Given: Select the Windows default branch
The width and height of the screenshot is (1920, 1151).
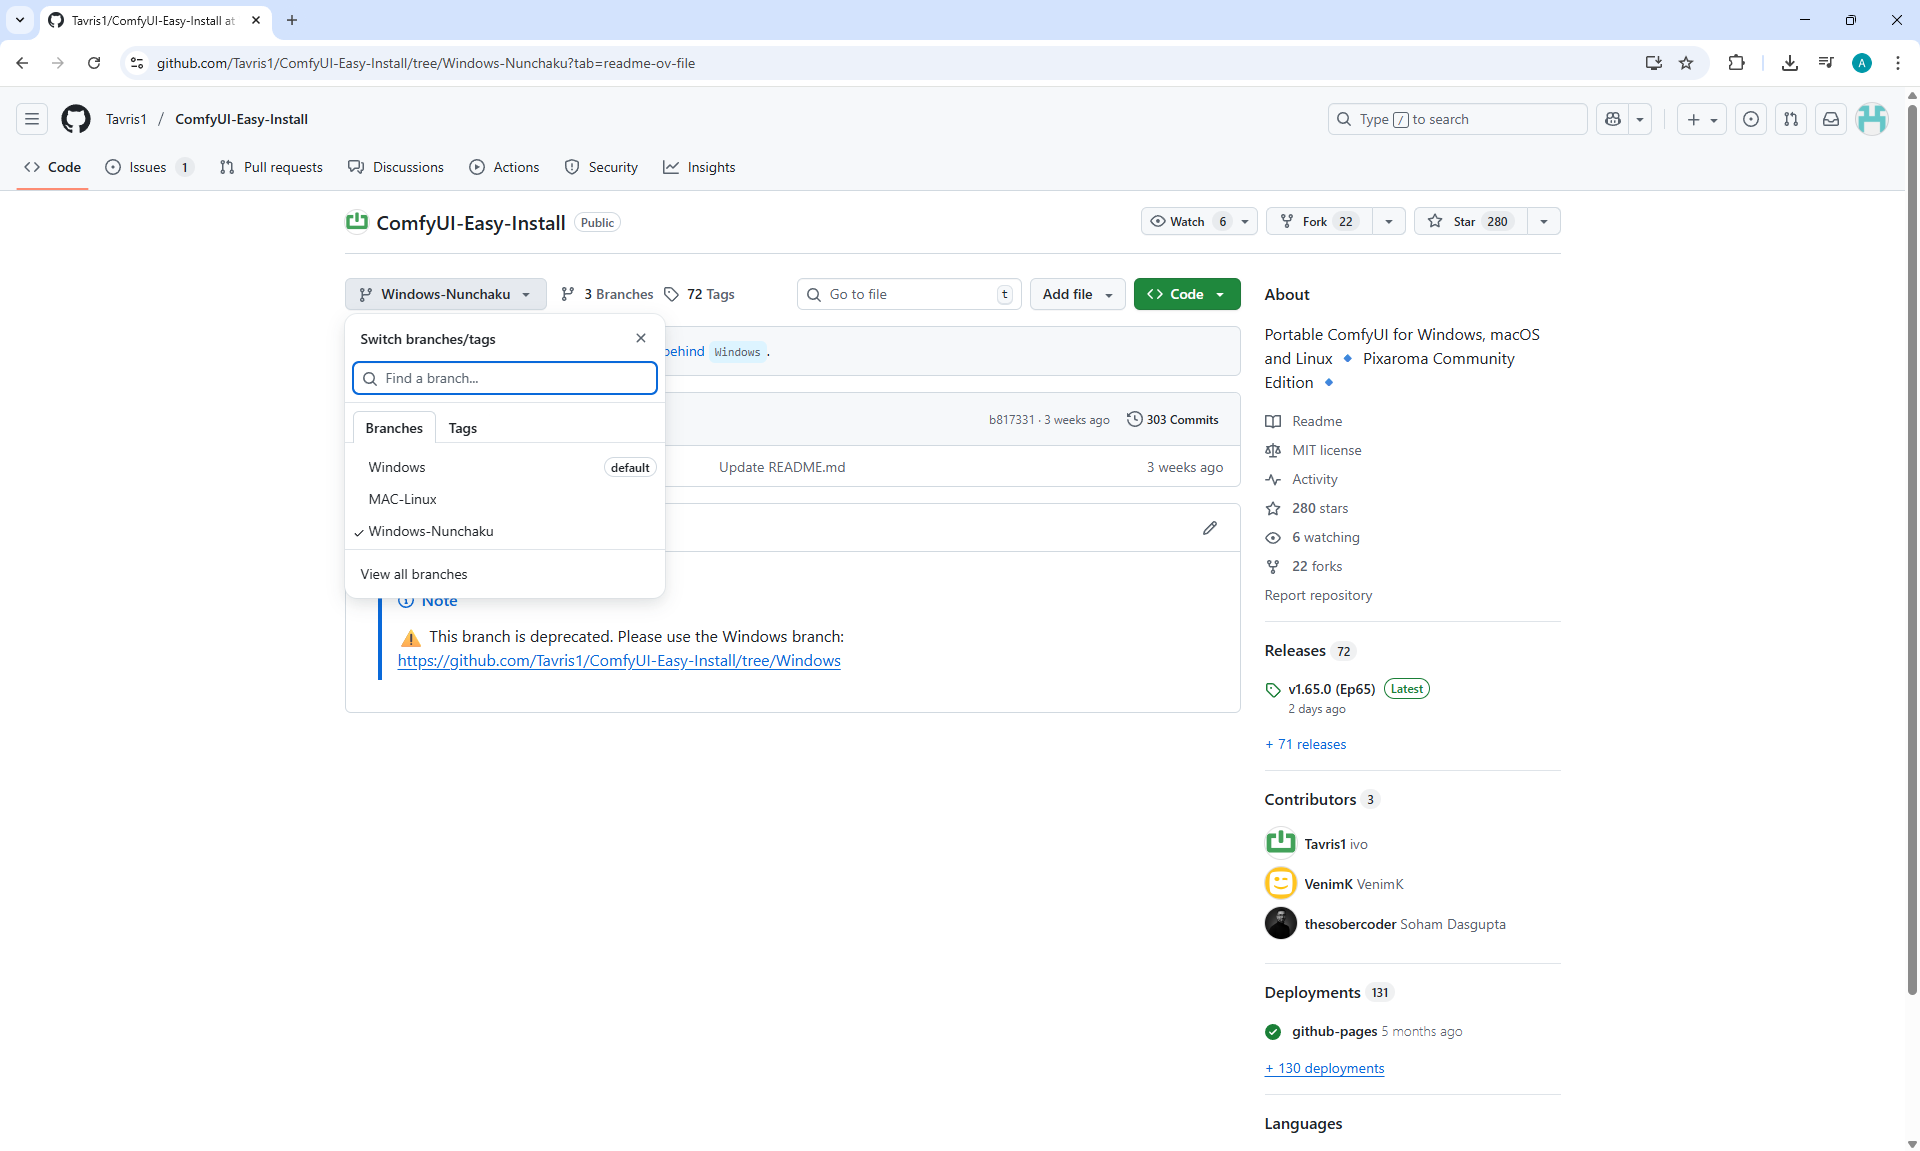Looking at the screenshot, I should click(x=397, y=467).
